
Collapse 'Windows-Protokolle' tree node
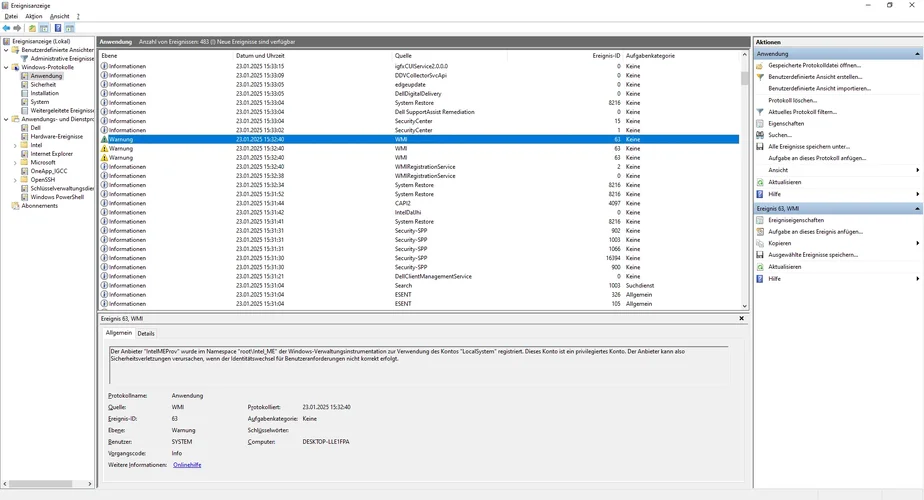(6, 67)
